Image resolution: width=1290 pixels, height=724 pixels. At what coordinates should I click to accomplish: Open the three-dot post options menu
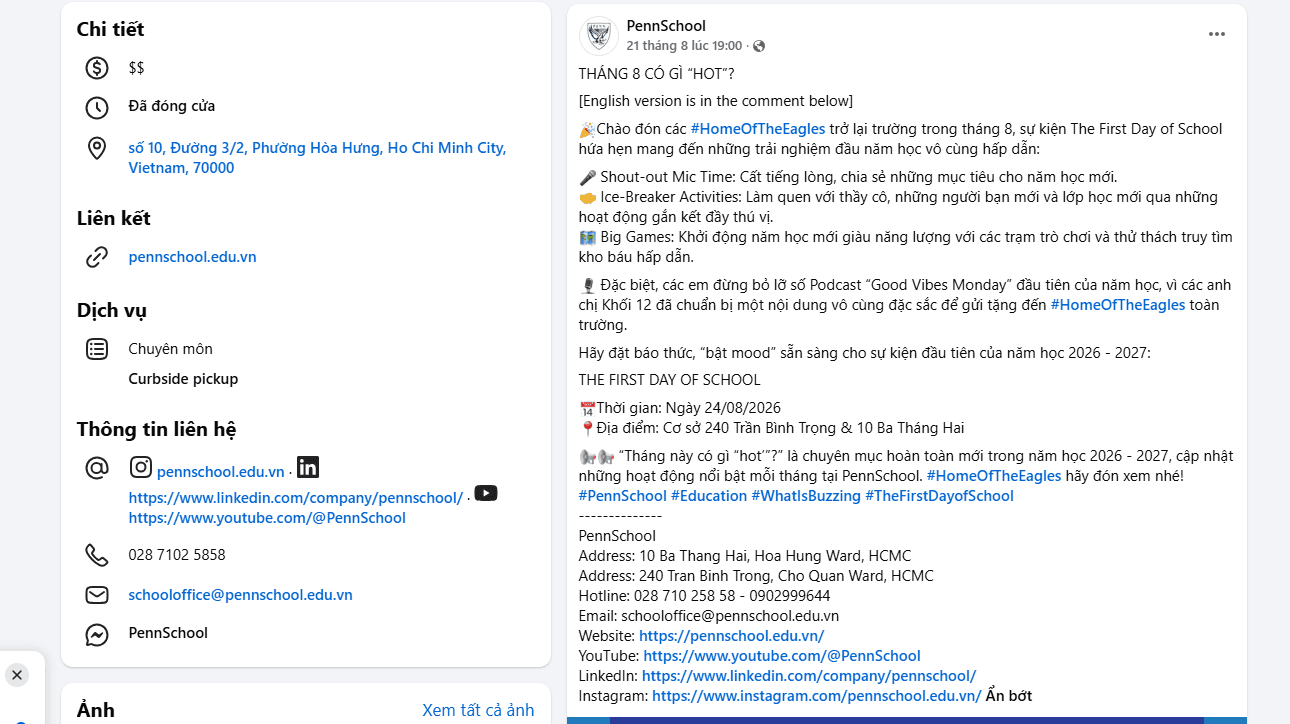tap(1217, 34)
